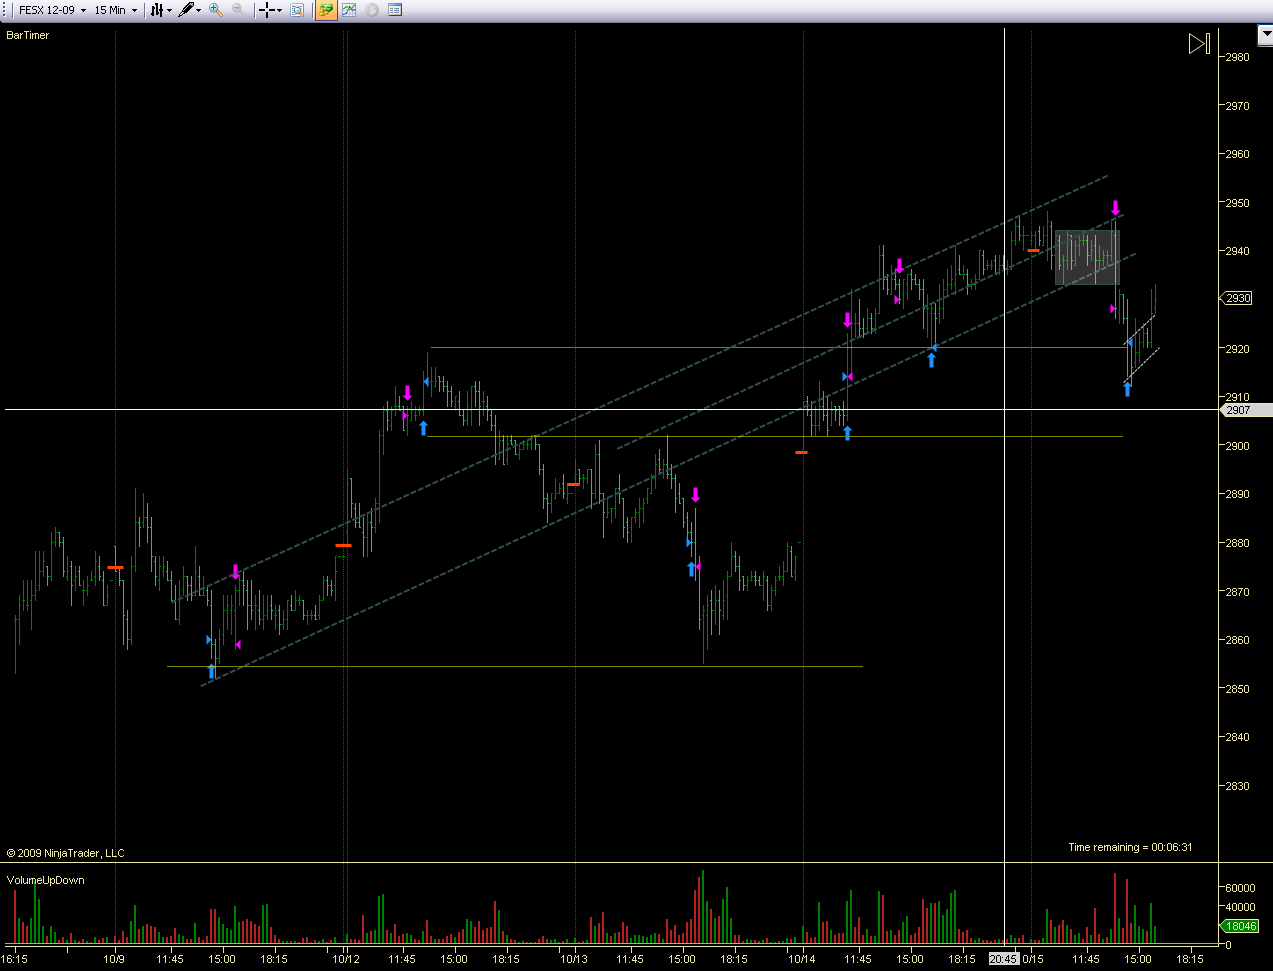Image resolution: width=1273 pixels, height=971 pixels.
Task: Click the chart style bars icon
Action: [157, 10]
